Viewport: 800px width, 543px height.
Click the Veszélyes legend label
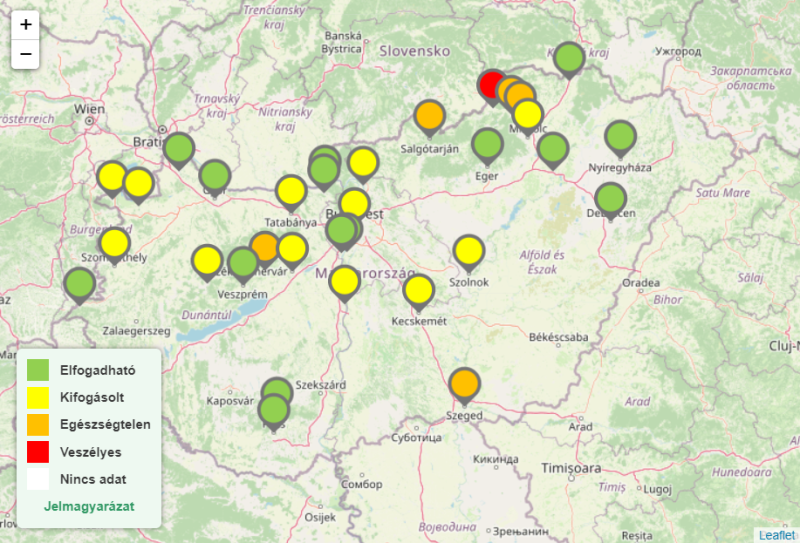[x=90, y=452]
